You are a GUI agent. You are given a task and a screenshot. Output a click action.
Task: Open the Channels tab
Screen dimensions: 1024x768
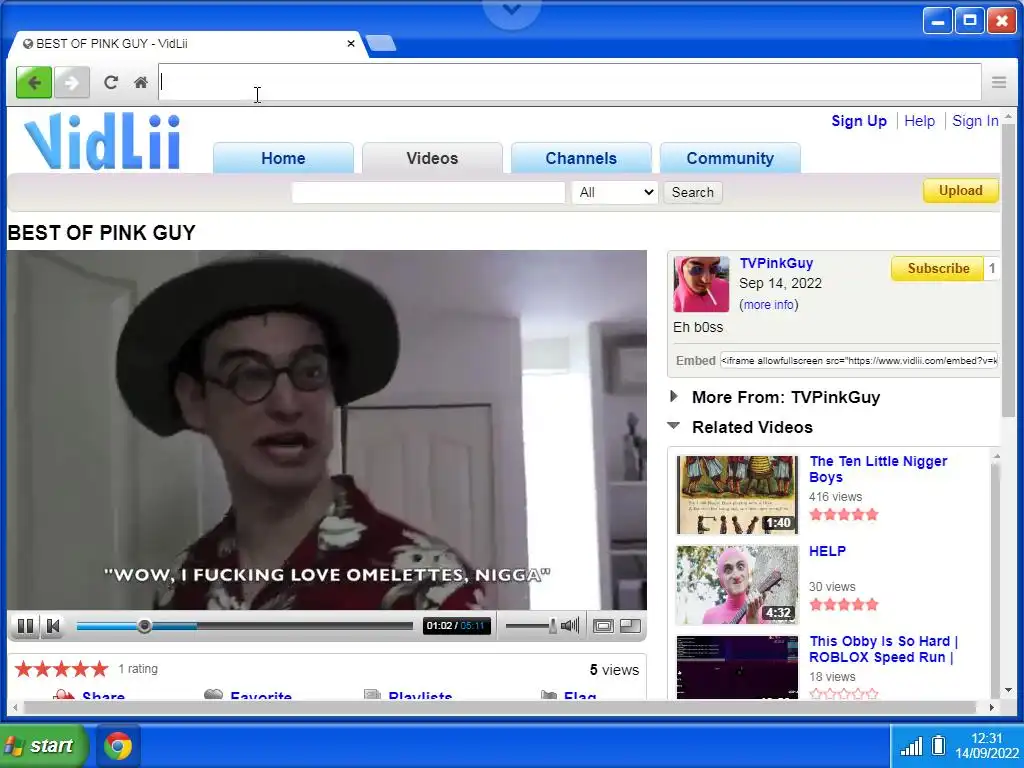[581, 158]
